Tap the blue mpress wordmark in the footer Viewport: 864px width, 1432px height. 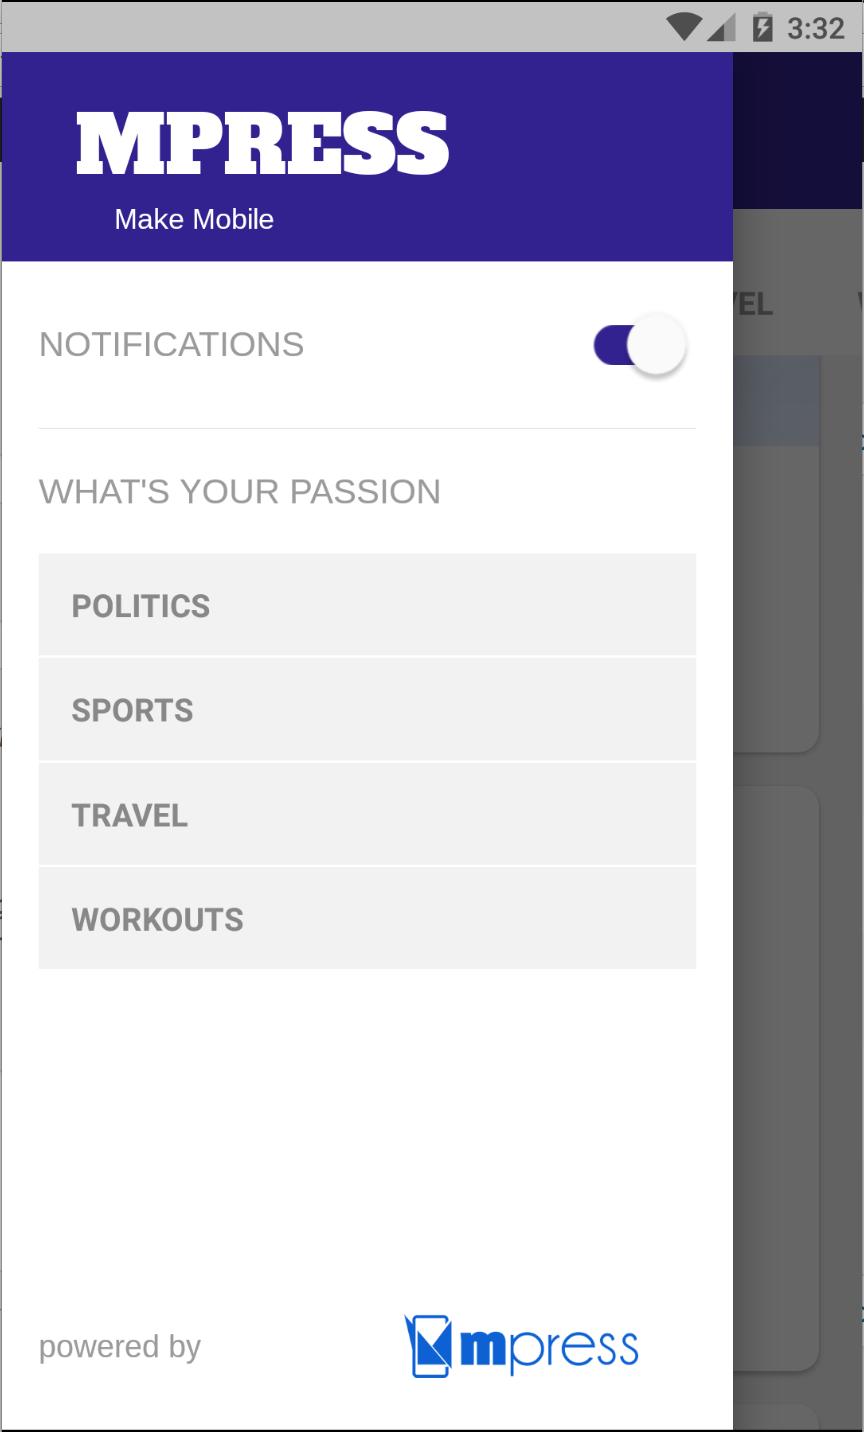(548, 1348)
